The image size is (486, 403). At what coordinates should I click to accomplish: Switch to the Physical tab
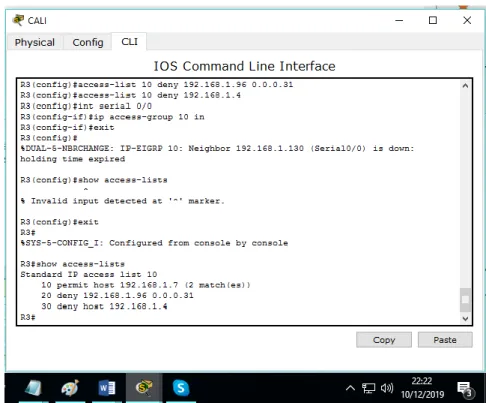tap(34, 42)
